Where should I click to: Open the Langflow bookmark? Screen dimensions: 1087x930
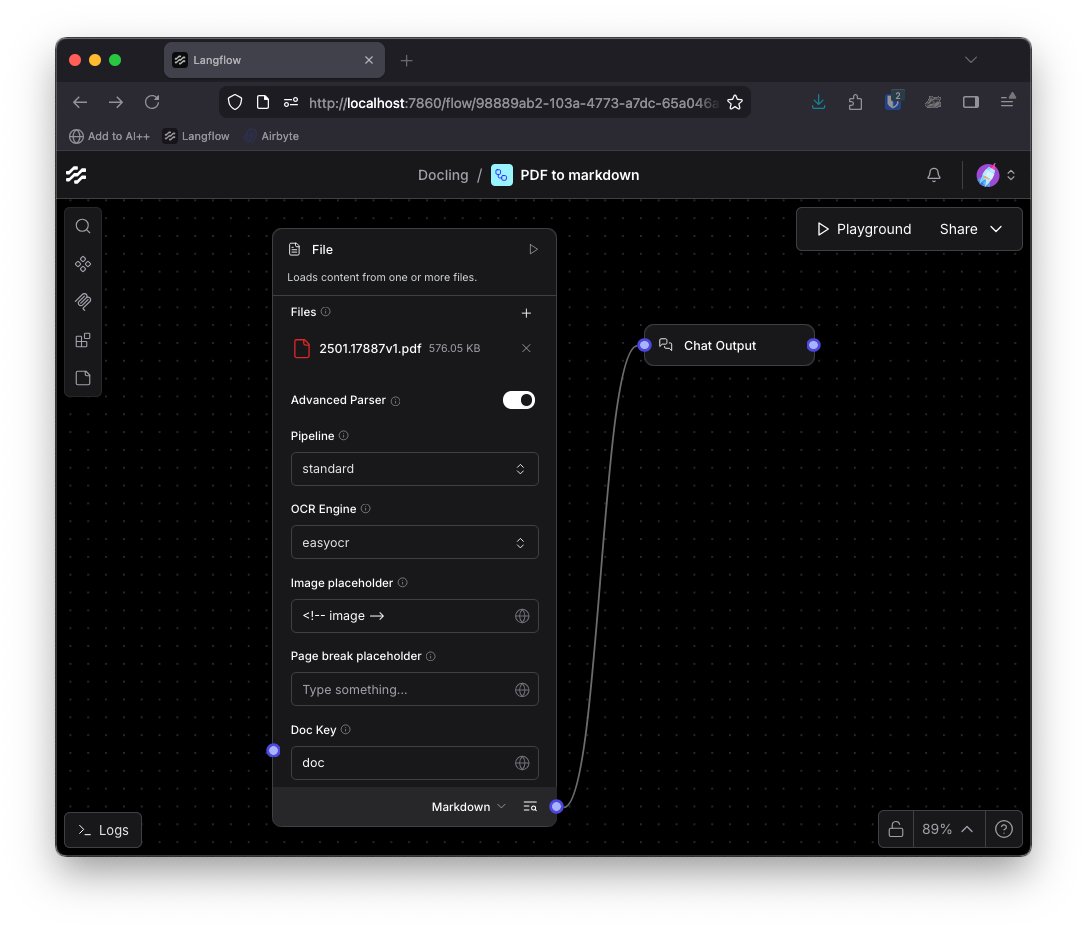click(x=196, y=137)
